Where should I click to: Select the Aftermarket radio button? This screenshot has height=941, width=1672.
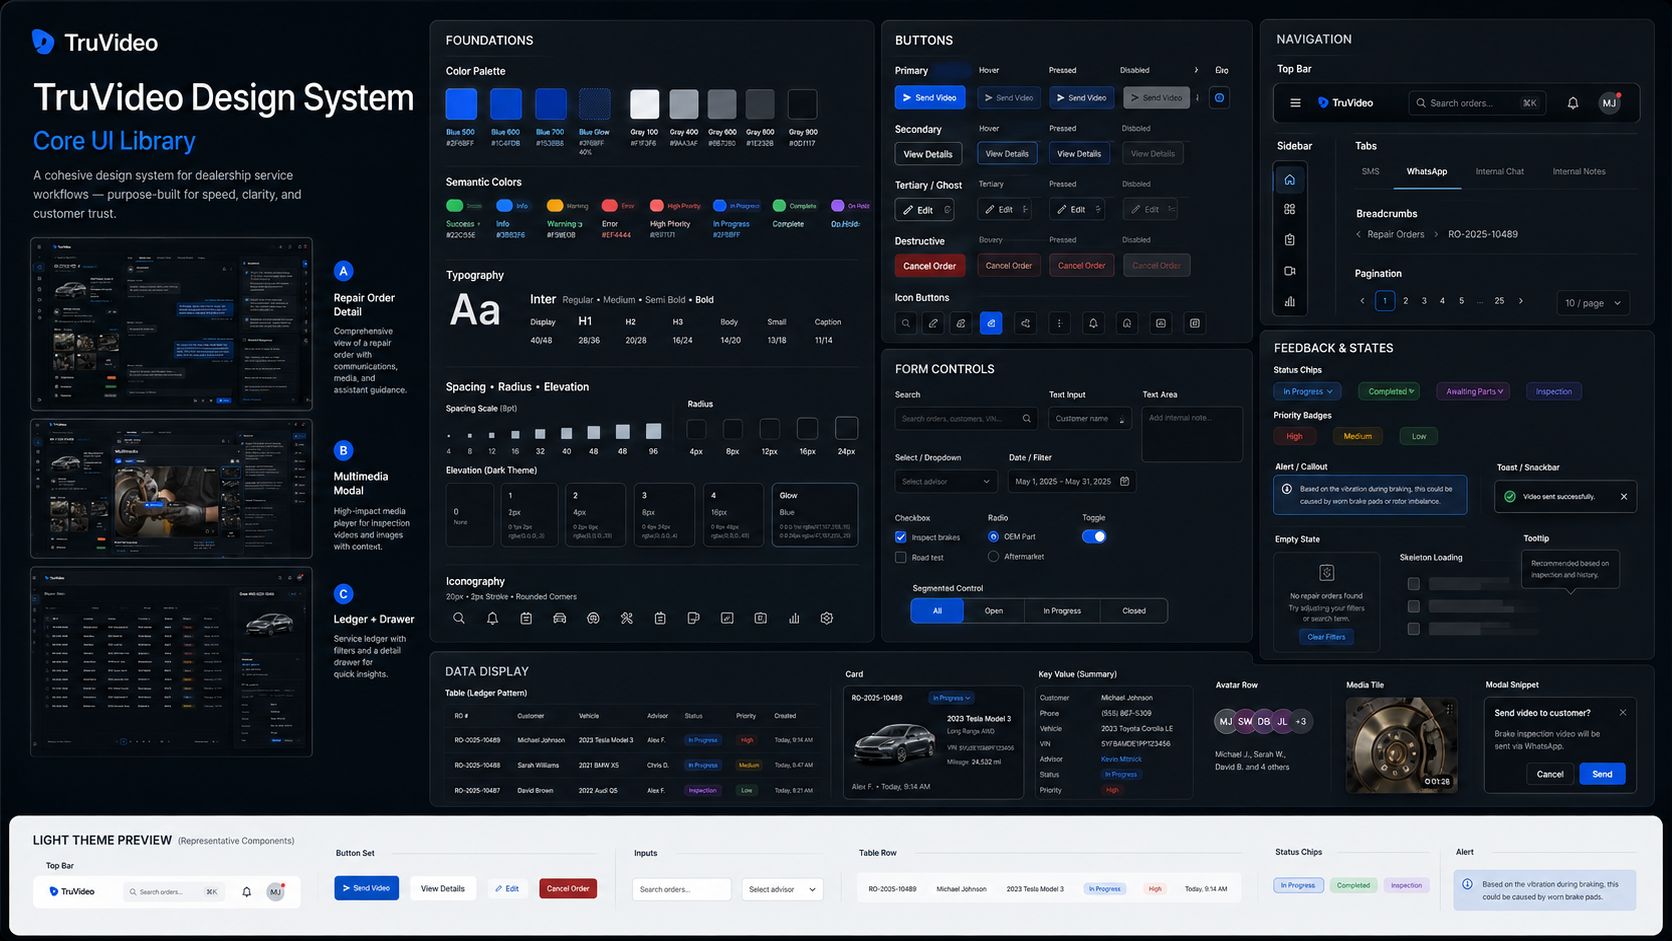pyautogui.click(x=993, y=556)
